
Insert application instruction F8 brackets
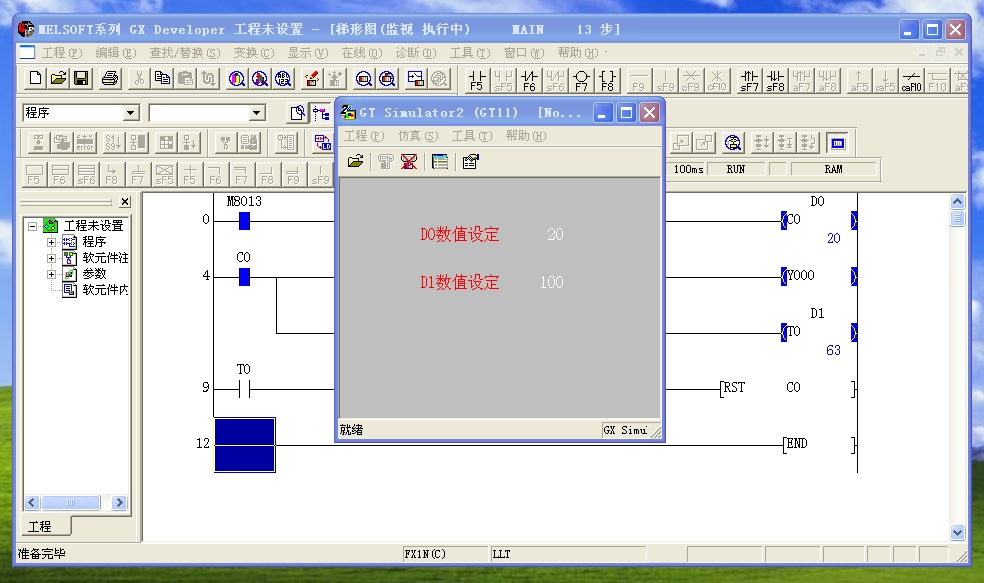coord(607,80)
